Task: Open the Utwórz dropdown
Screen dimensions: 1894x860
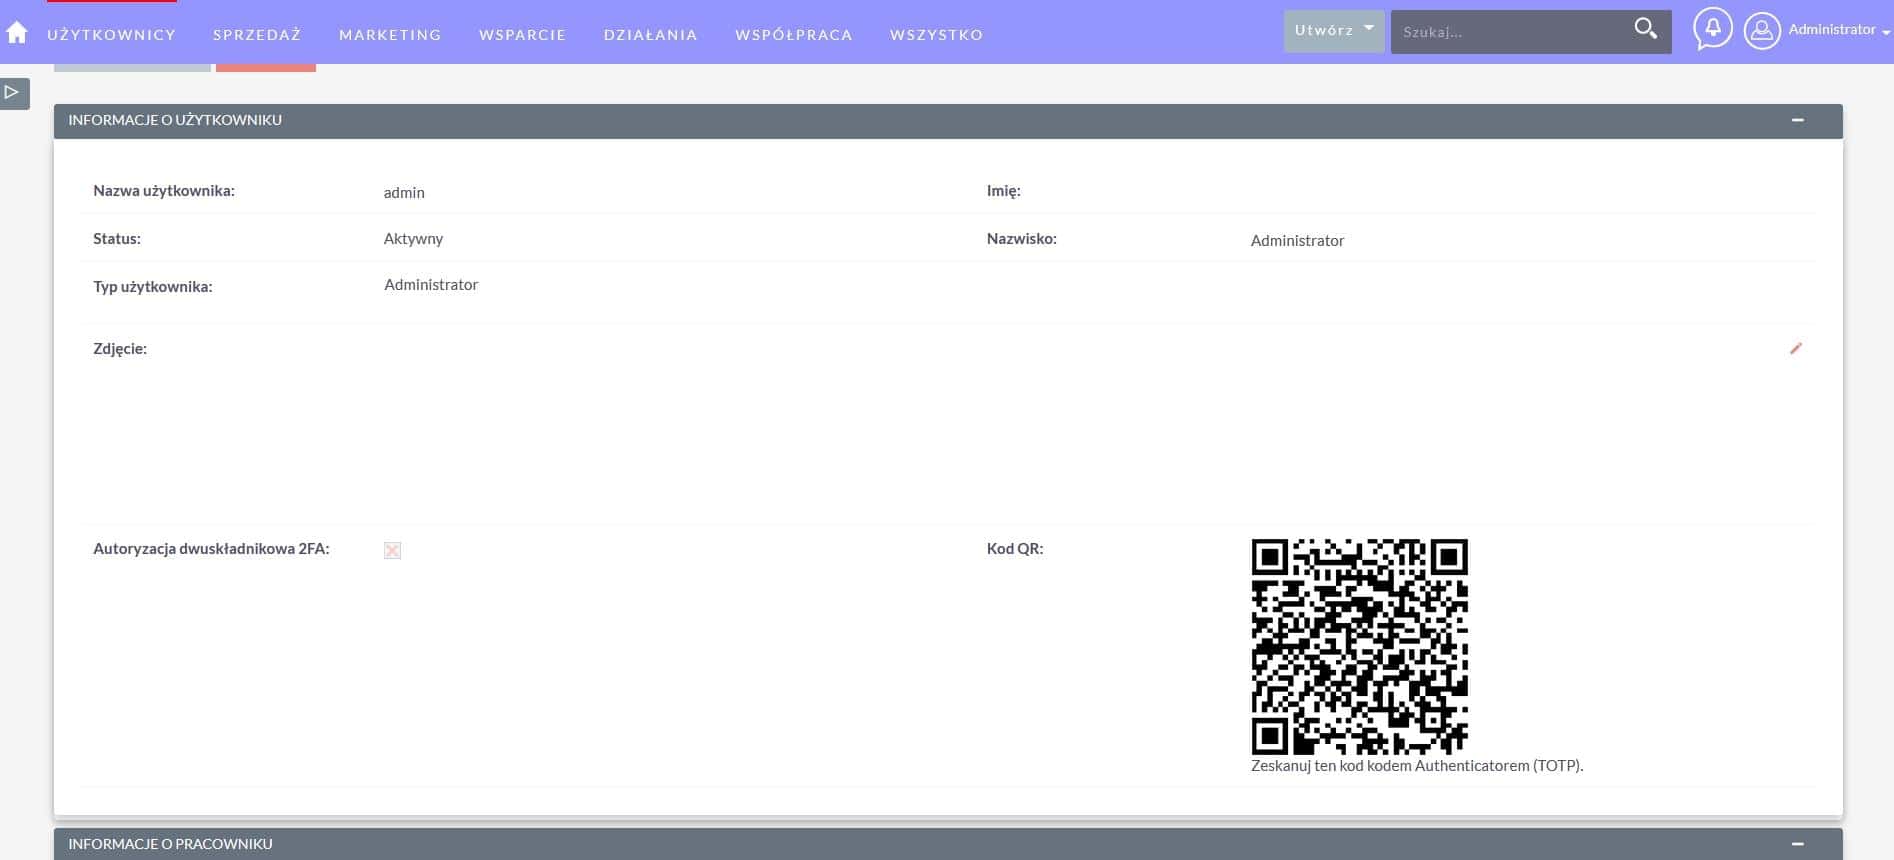Action: (x=1334, y=30)
